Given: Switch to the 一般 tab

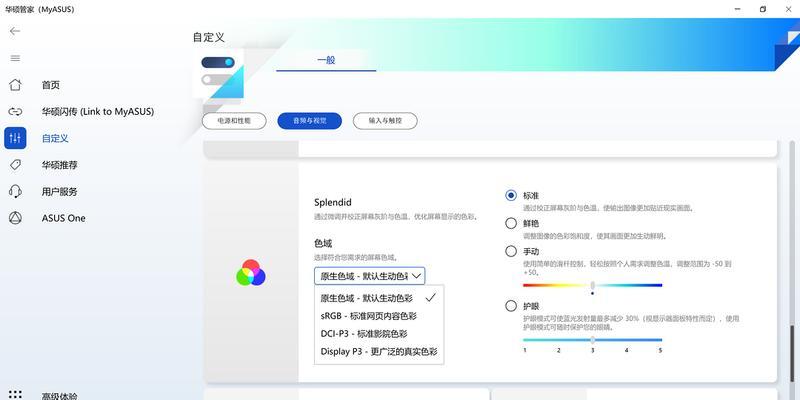Looking at the screenshot, I should tap(326, 60).
